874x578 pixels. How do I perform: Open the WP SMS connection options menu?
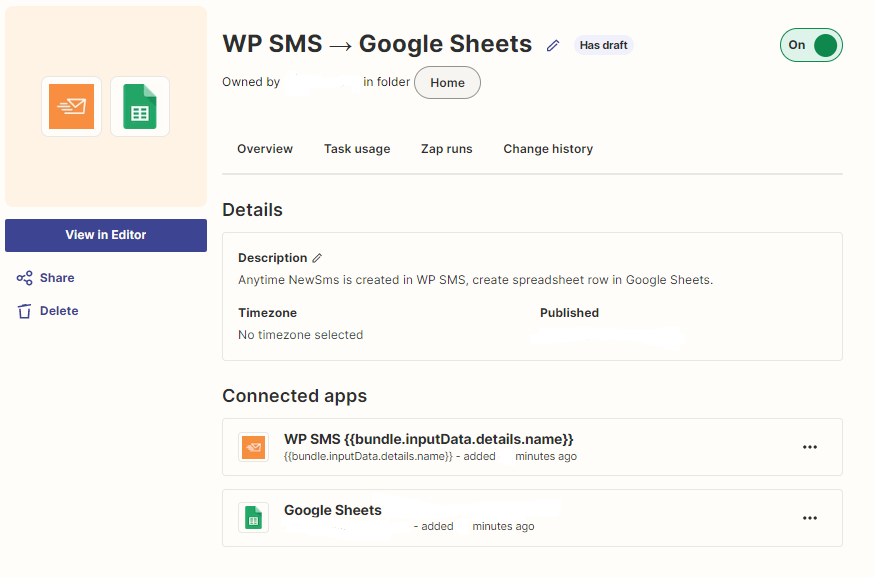[810, 447]
